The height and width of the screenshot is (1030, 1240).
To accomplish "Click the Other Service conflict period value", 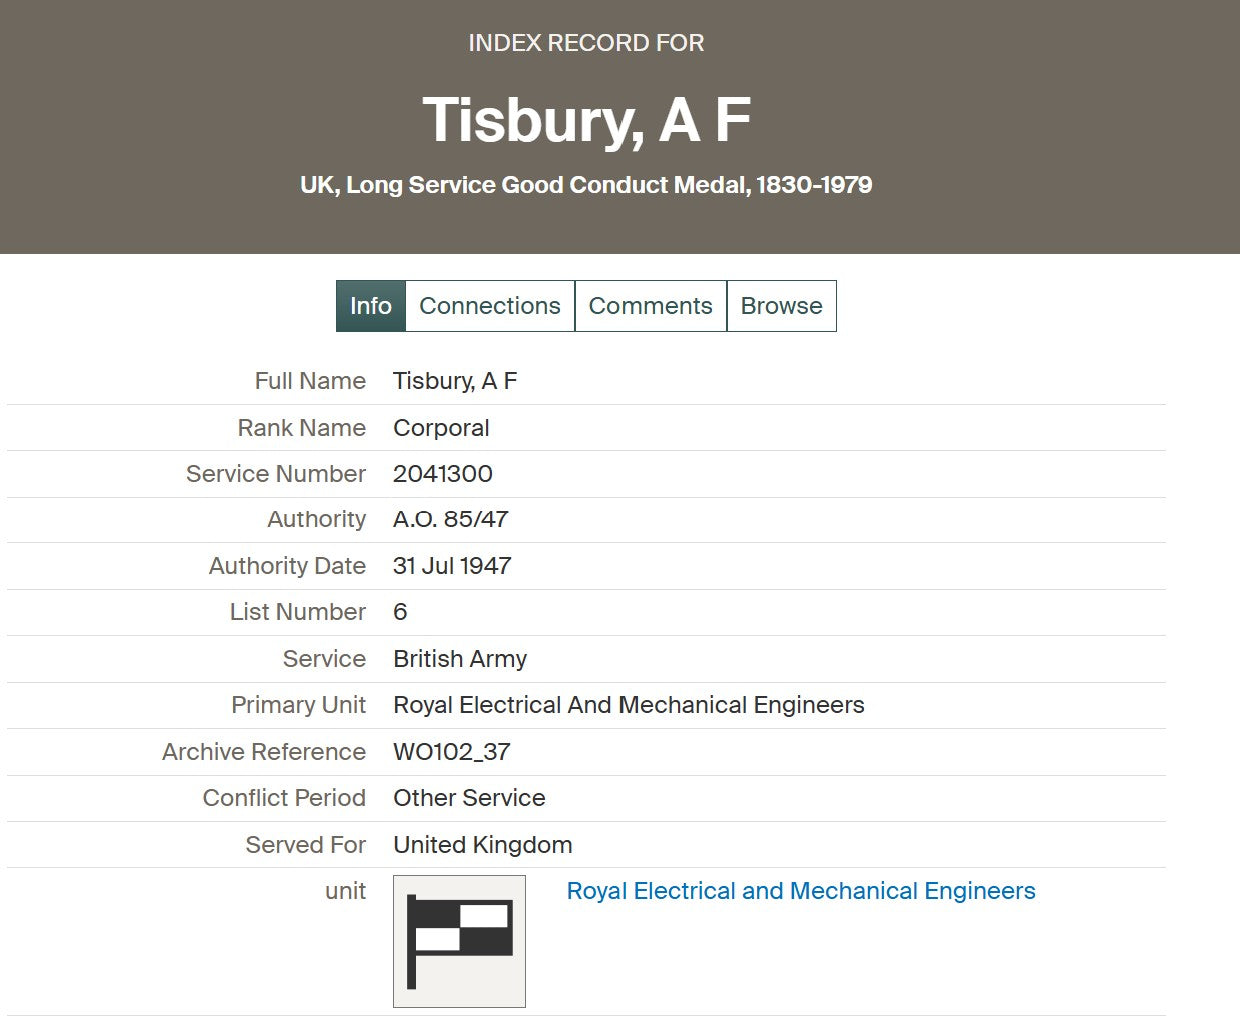I will pos(469,798).
